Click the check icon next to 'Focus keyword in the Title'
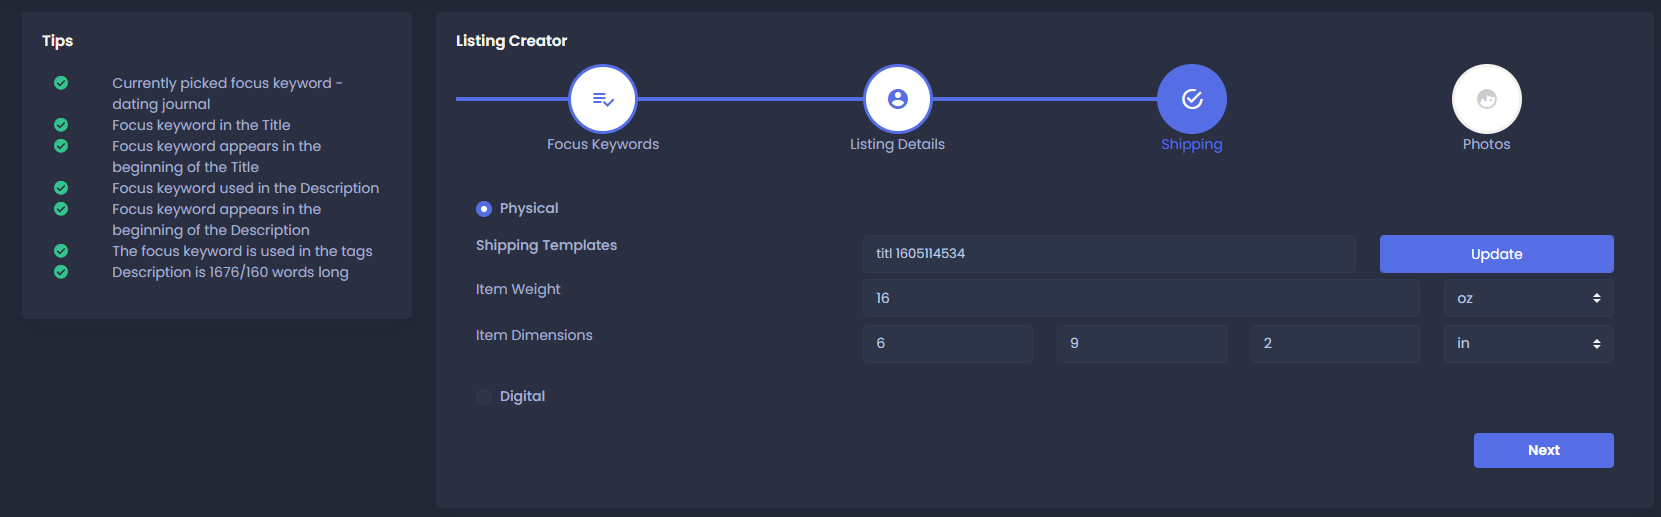The width and height of the screenshot is (1661, 517). pos(61,125)
